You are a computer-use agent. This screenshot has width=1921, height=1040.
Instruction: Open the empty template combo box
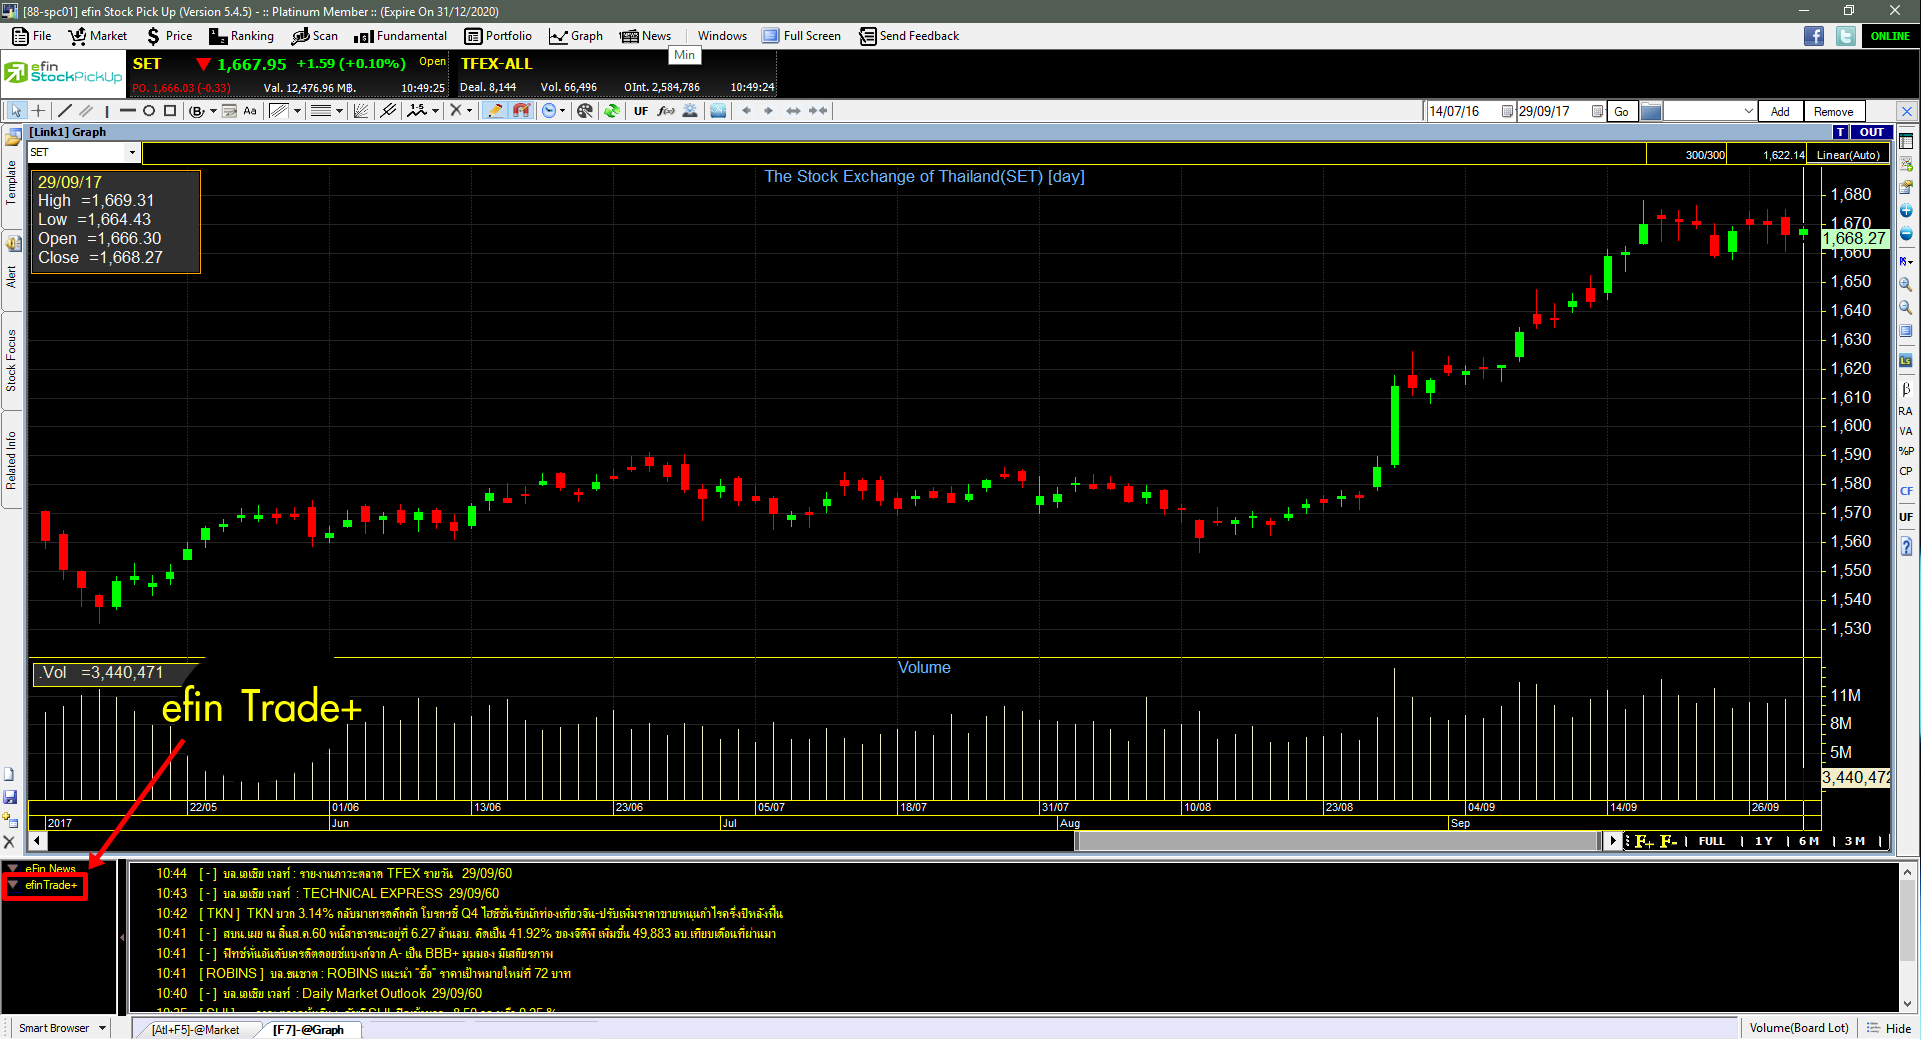[1710, 111]
